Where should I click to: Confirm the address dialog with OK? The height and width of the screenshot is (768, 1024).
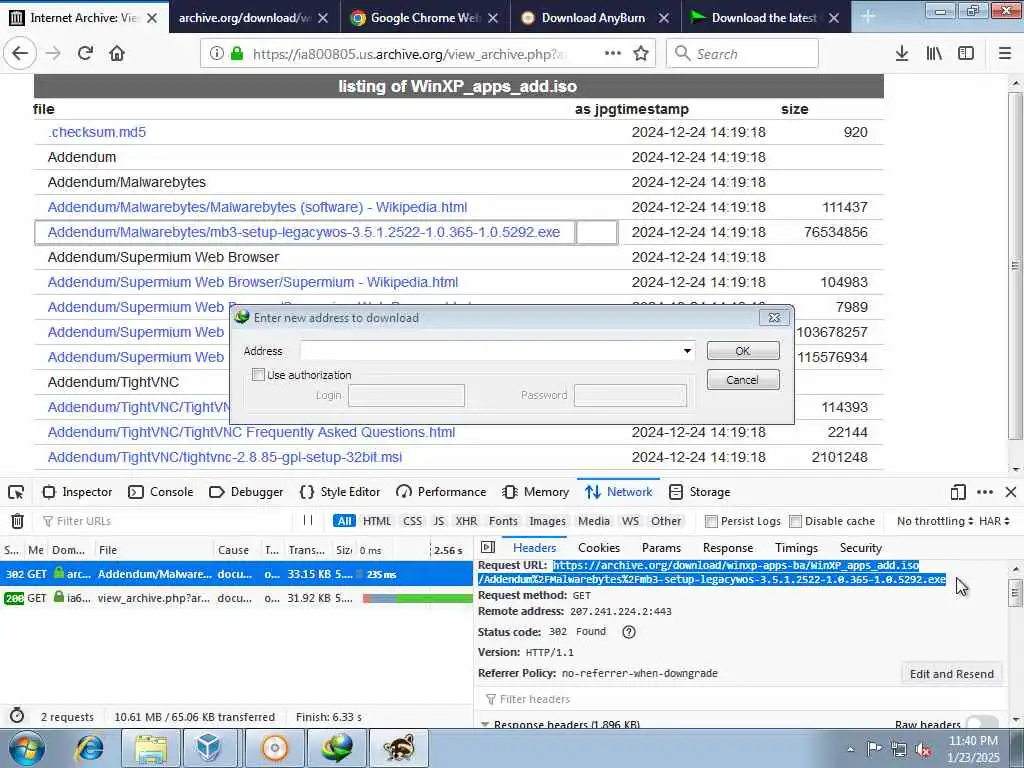tap(743, 351)
